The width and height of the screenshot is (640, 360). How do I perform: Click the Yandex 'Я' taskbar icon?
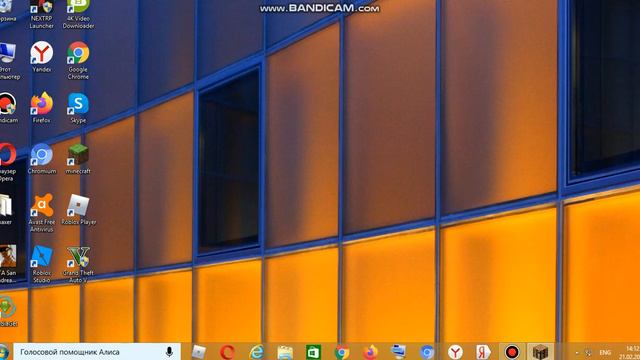pyautogui.click(x=483, y=352)
